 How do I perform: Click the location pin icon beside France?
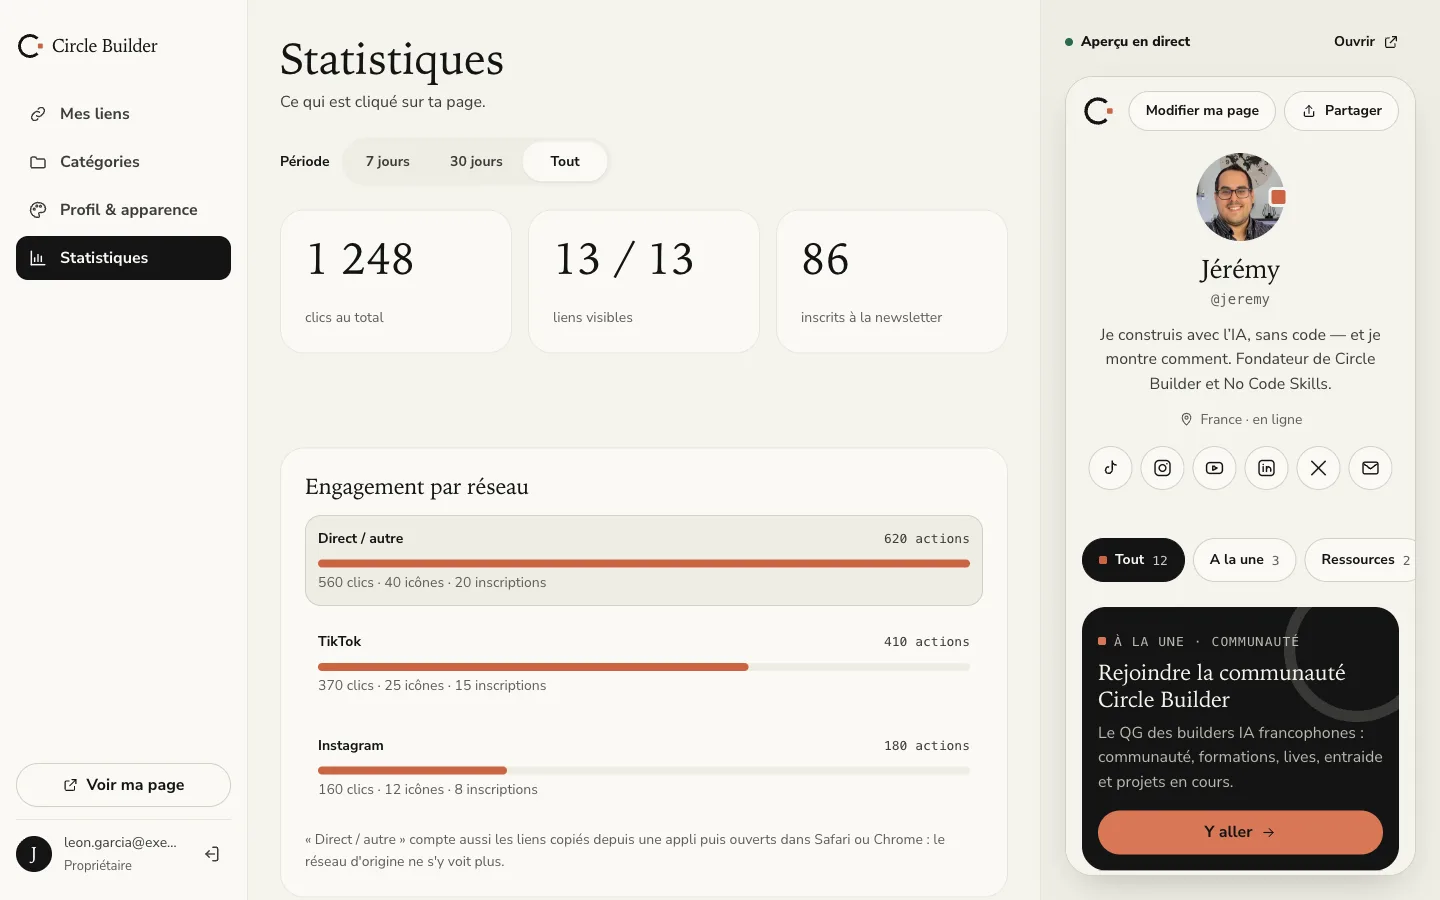click(x=1186, y=419)
